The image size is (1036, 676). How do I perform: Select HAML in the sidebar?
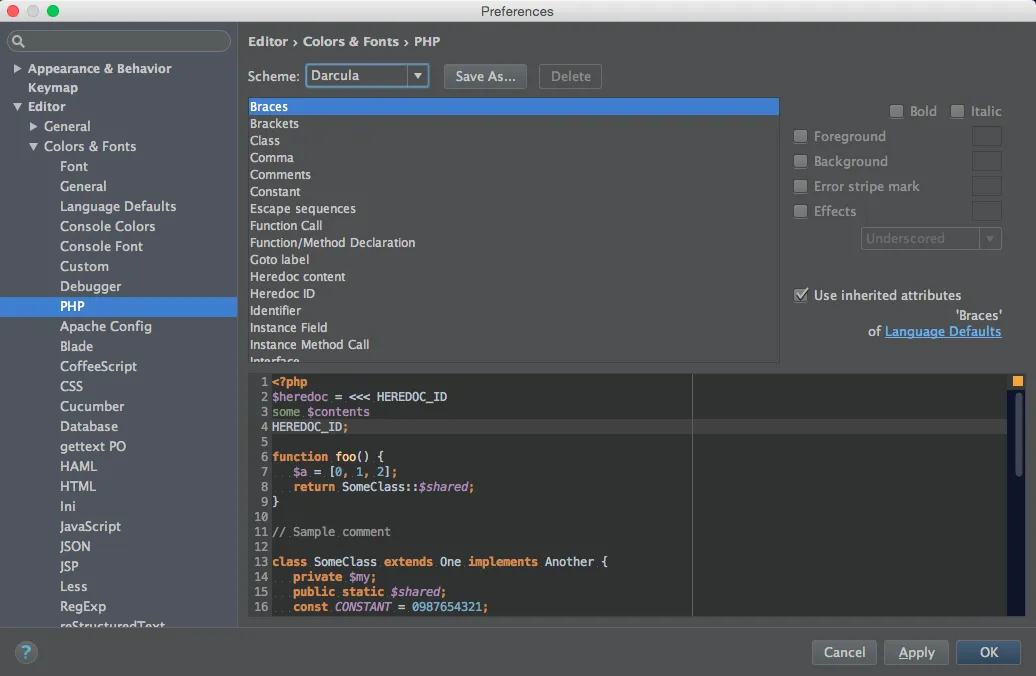[x=78, y=467]
